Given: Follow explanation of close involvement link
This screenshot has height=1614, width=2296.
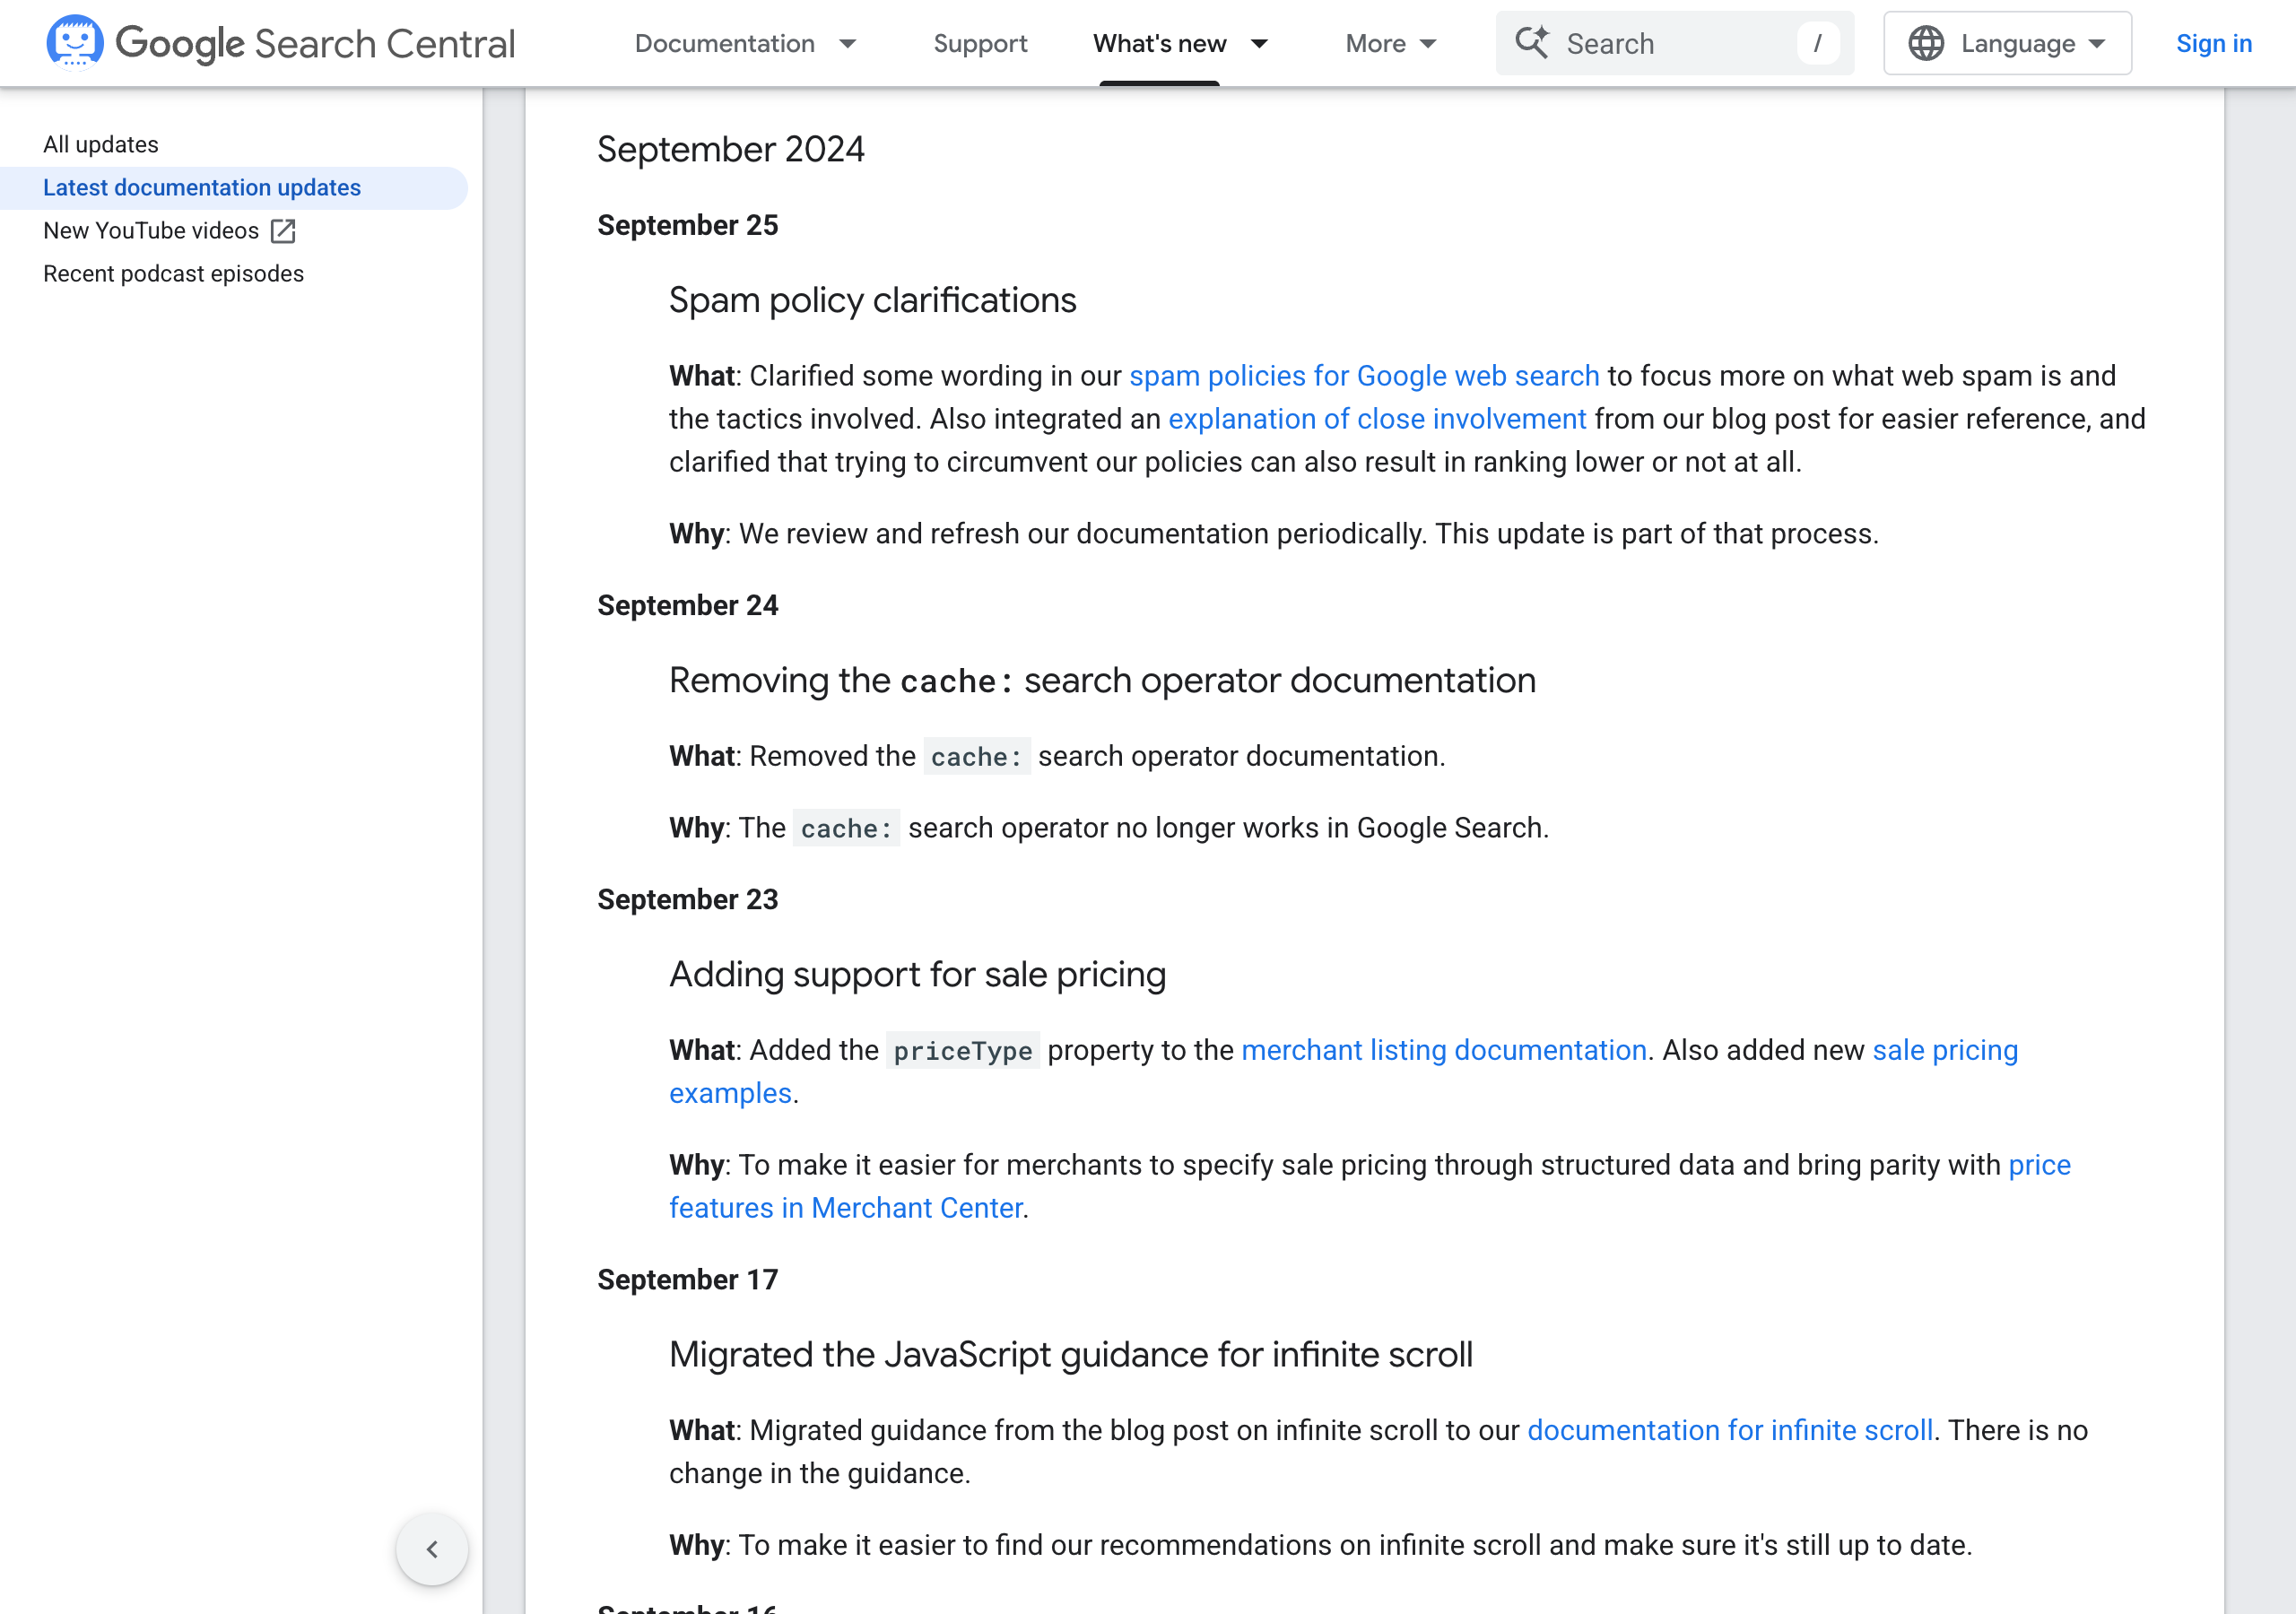Looking at the screenshot, I should pos(1377,419).
